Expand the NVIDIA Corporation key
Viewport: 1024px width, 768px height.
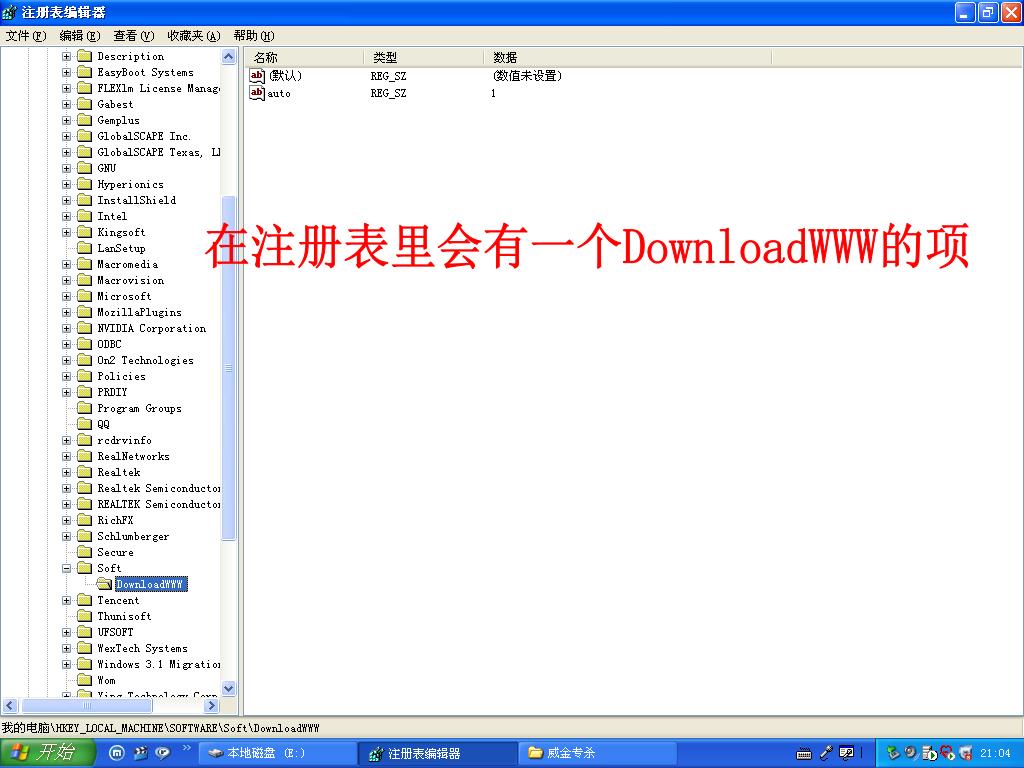(67, 328)
